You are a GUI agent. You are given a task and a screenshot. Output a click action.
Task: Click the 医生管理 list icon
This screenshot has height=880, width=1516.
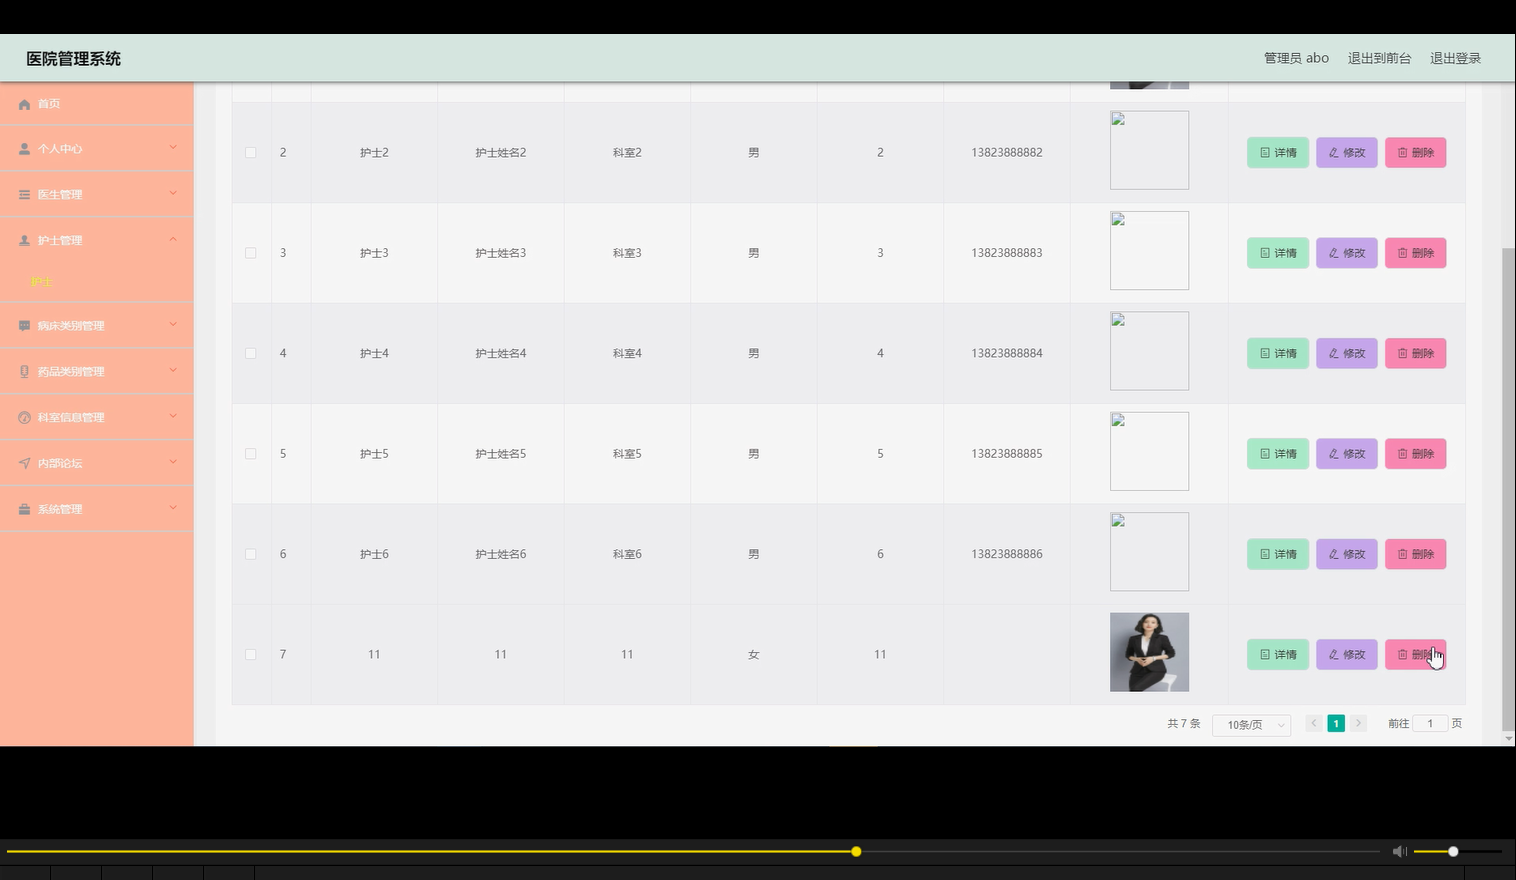pyautogui.click(x=24, y=195)
